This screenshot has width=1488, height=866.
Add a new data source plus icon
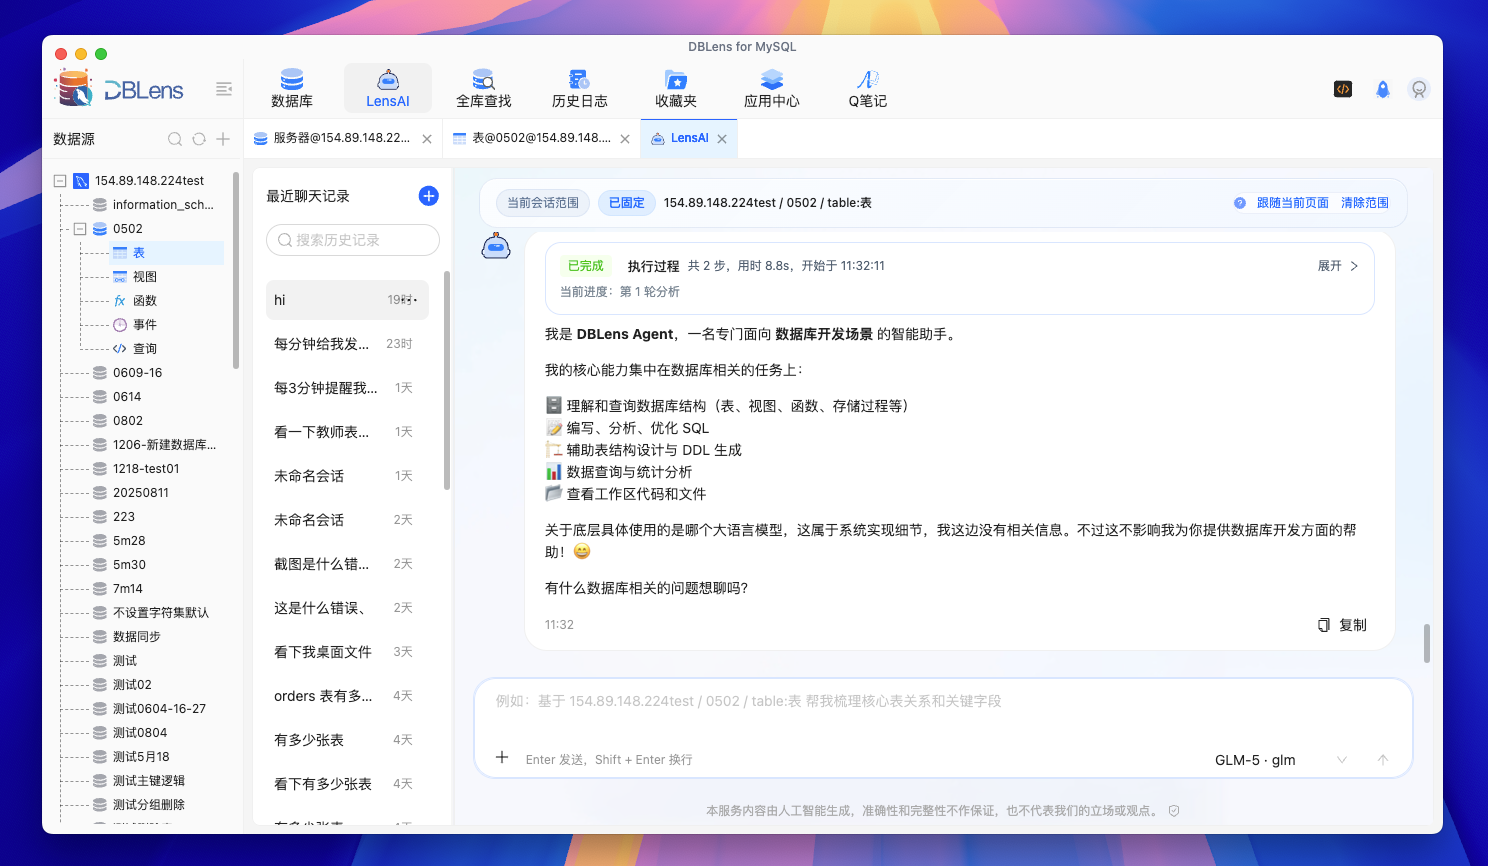(223, 139)
